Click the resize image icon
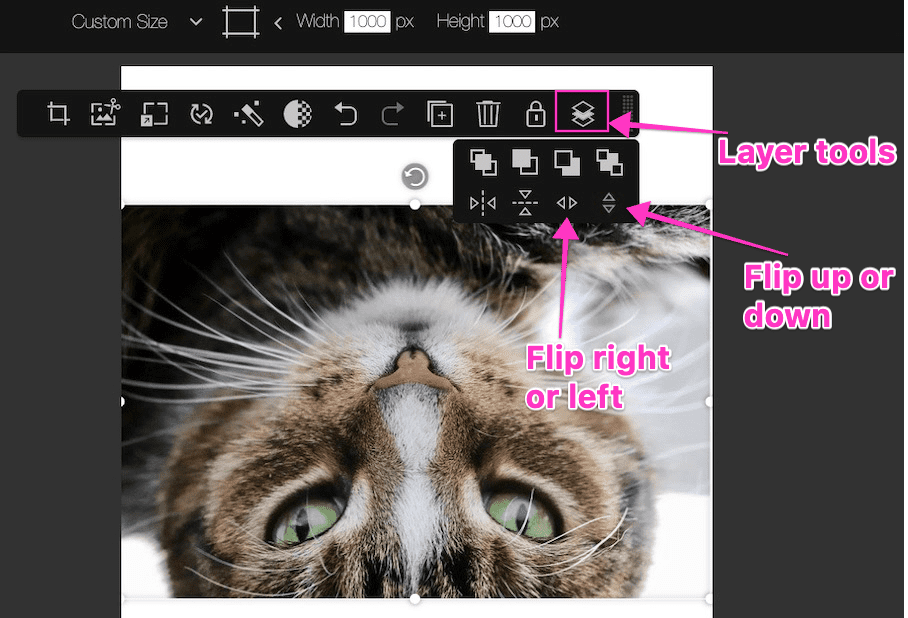This screenshot has height=618, width=908. pos(154,114)
